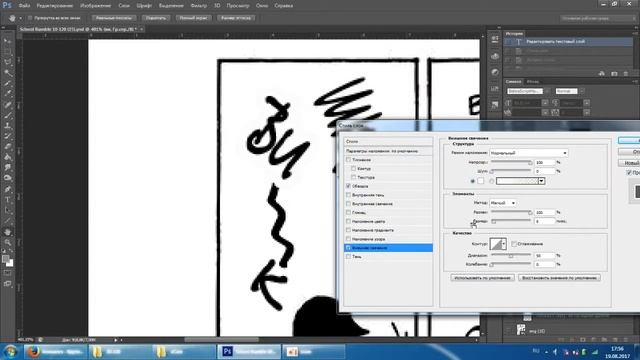640x360 pixels.
Task: Enable Внутренняя тень checkbox
Action: 348,195
